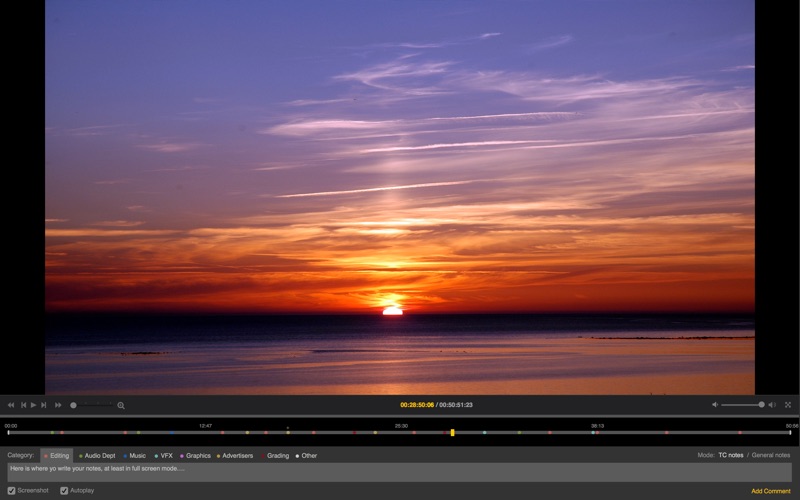800x500 pixels.
Task: Click the magnifier zoom icon
Action: tap(121, 406)
